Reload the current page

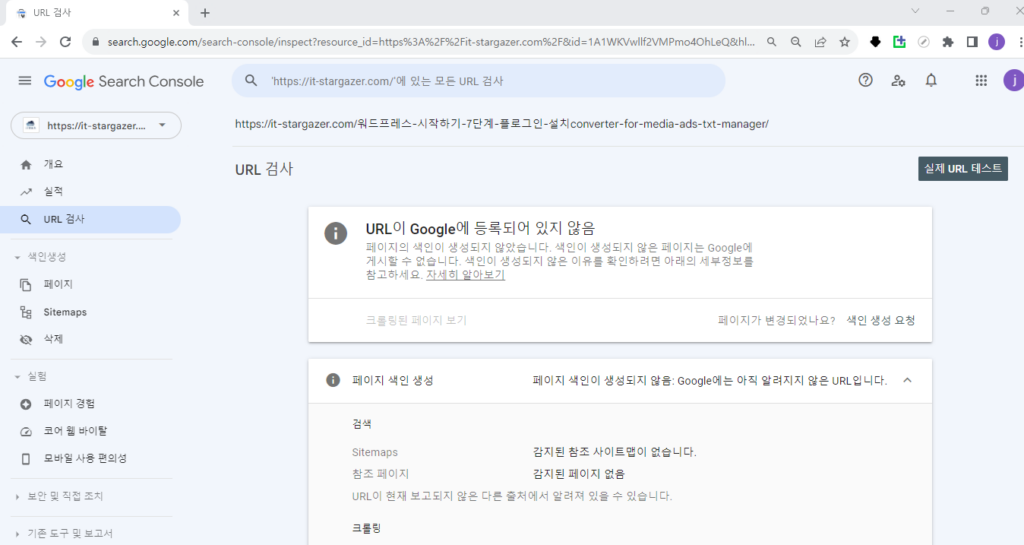point(65,42)
